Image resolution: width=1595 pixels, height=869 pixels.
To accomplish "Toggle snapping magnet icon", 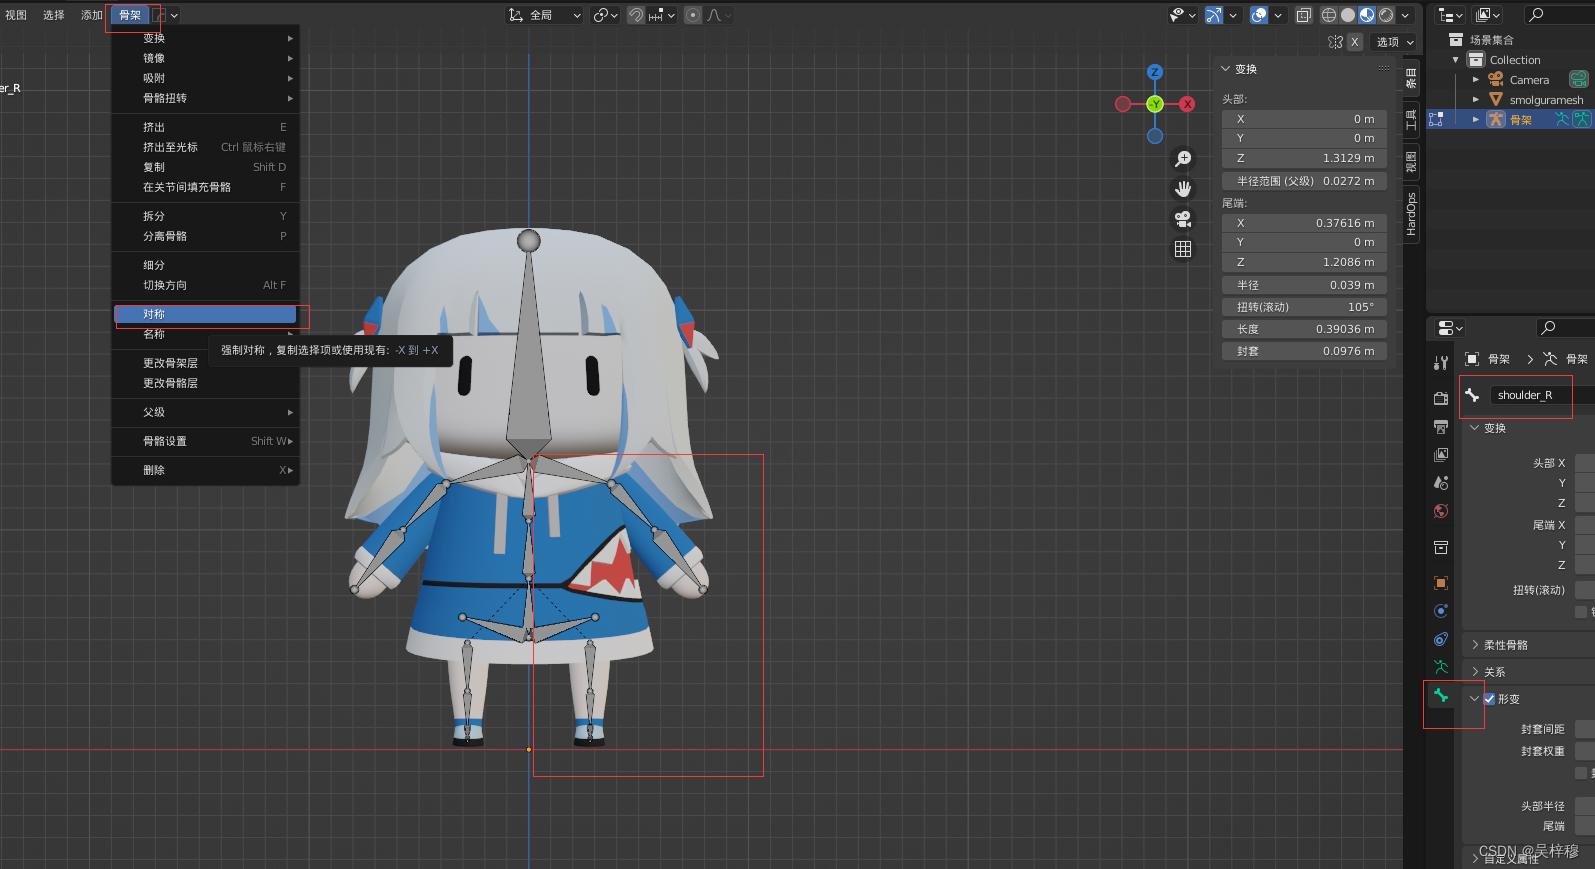I will [636, 15].
